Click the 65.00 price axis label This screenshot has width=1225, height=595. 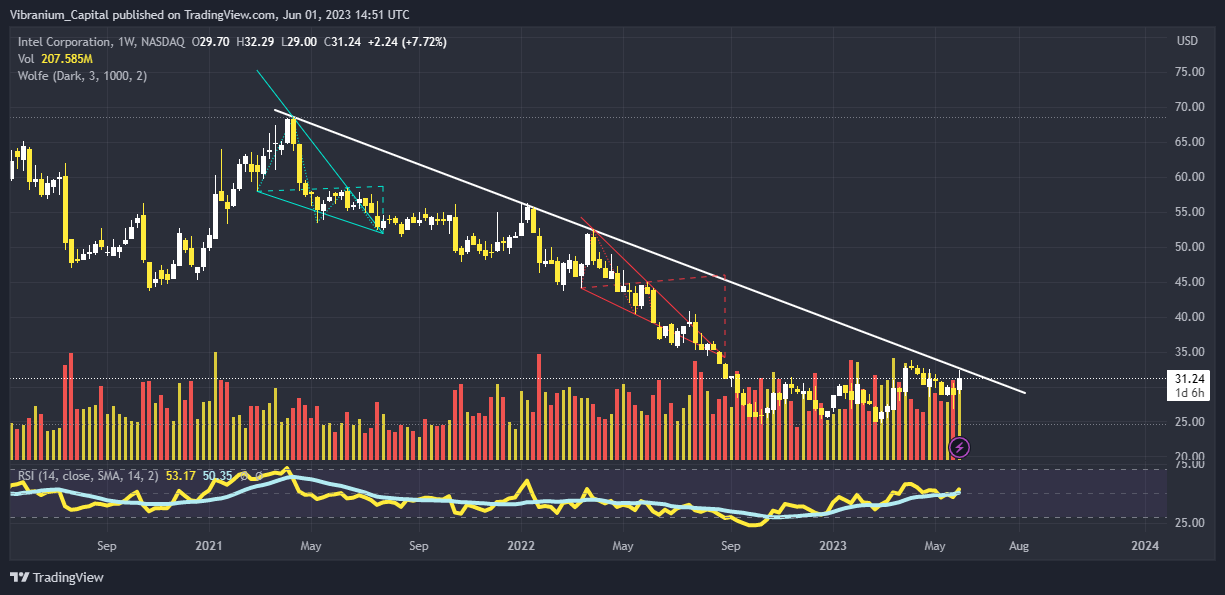pyautogui.click(x=1190, y=142)
